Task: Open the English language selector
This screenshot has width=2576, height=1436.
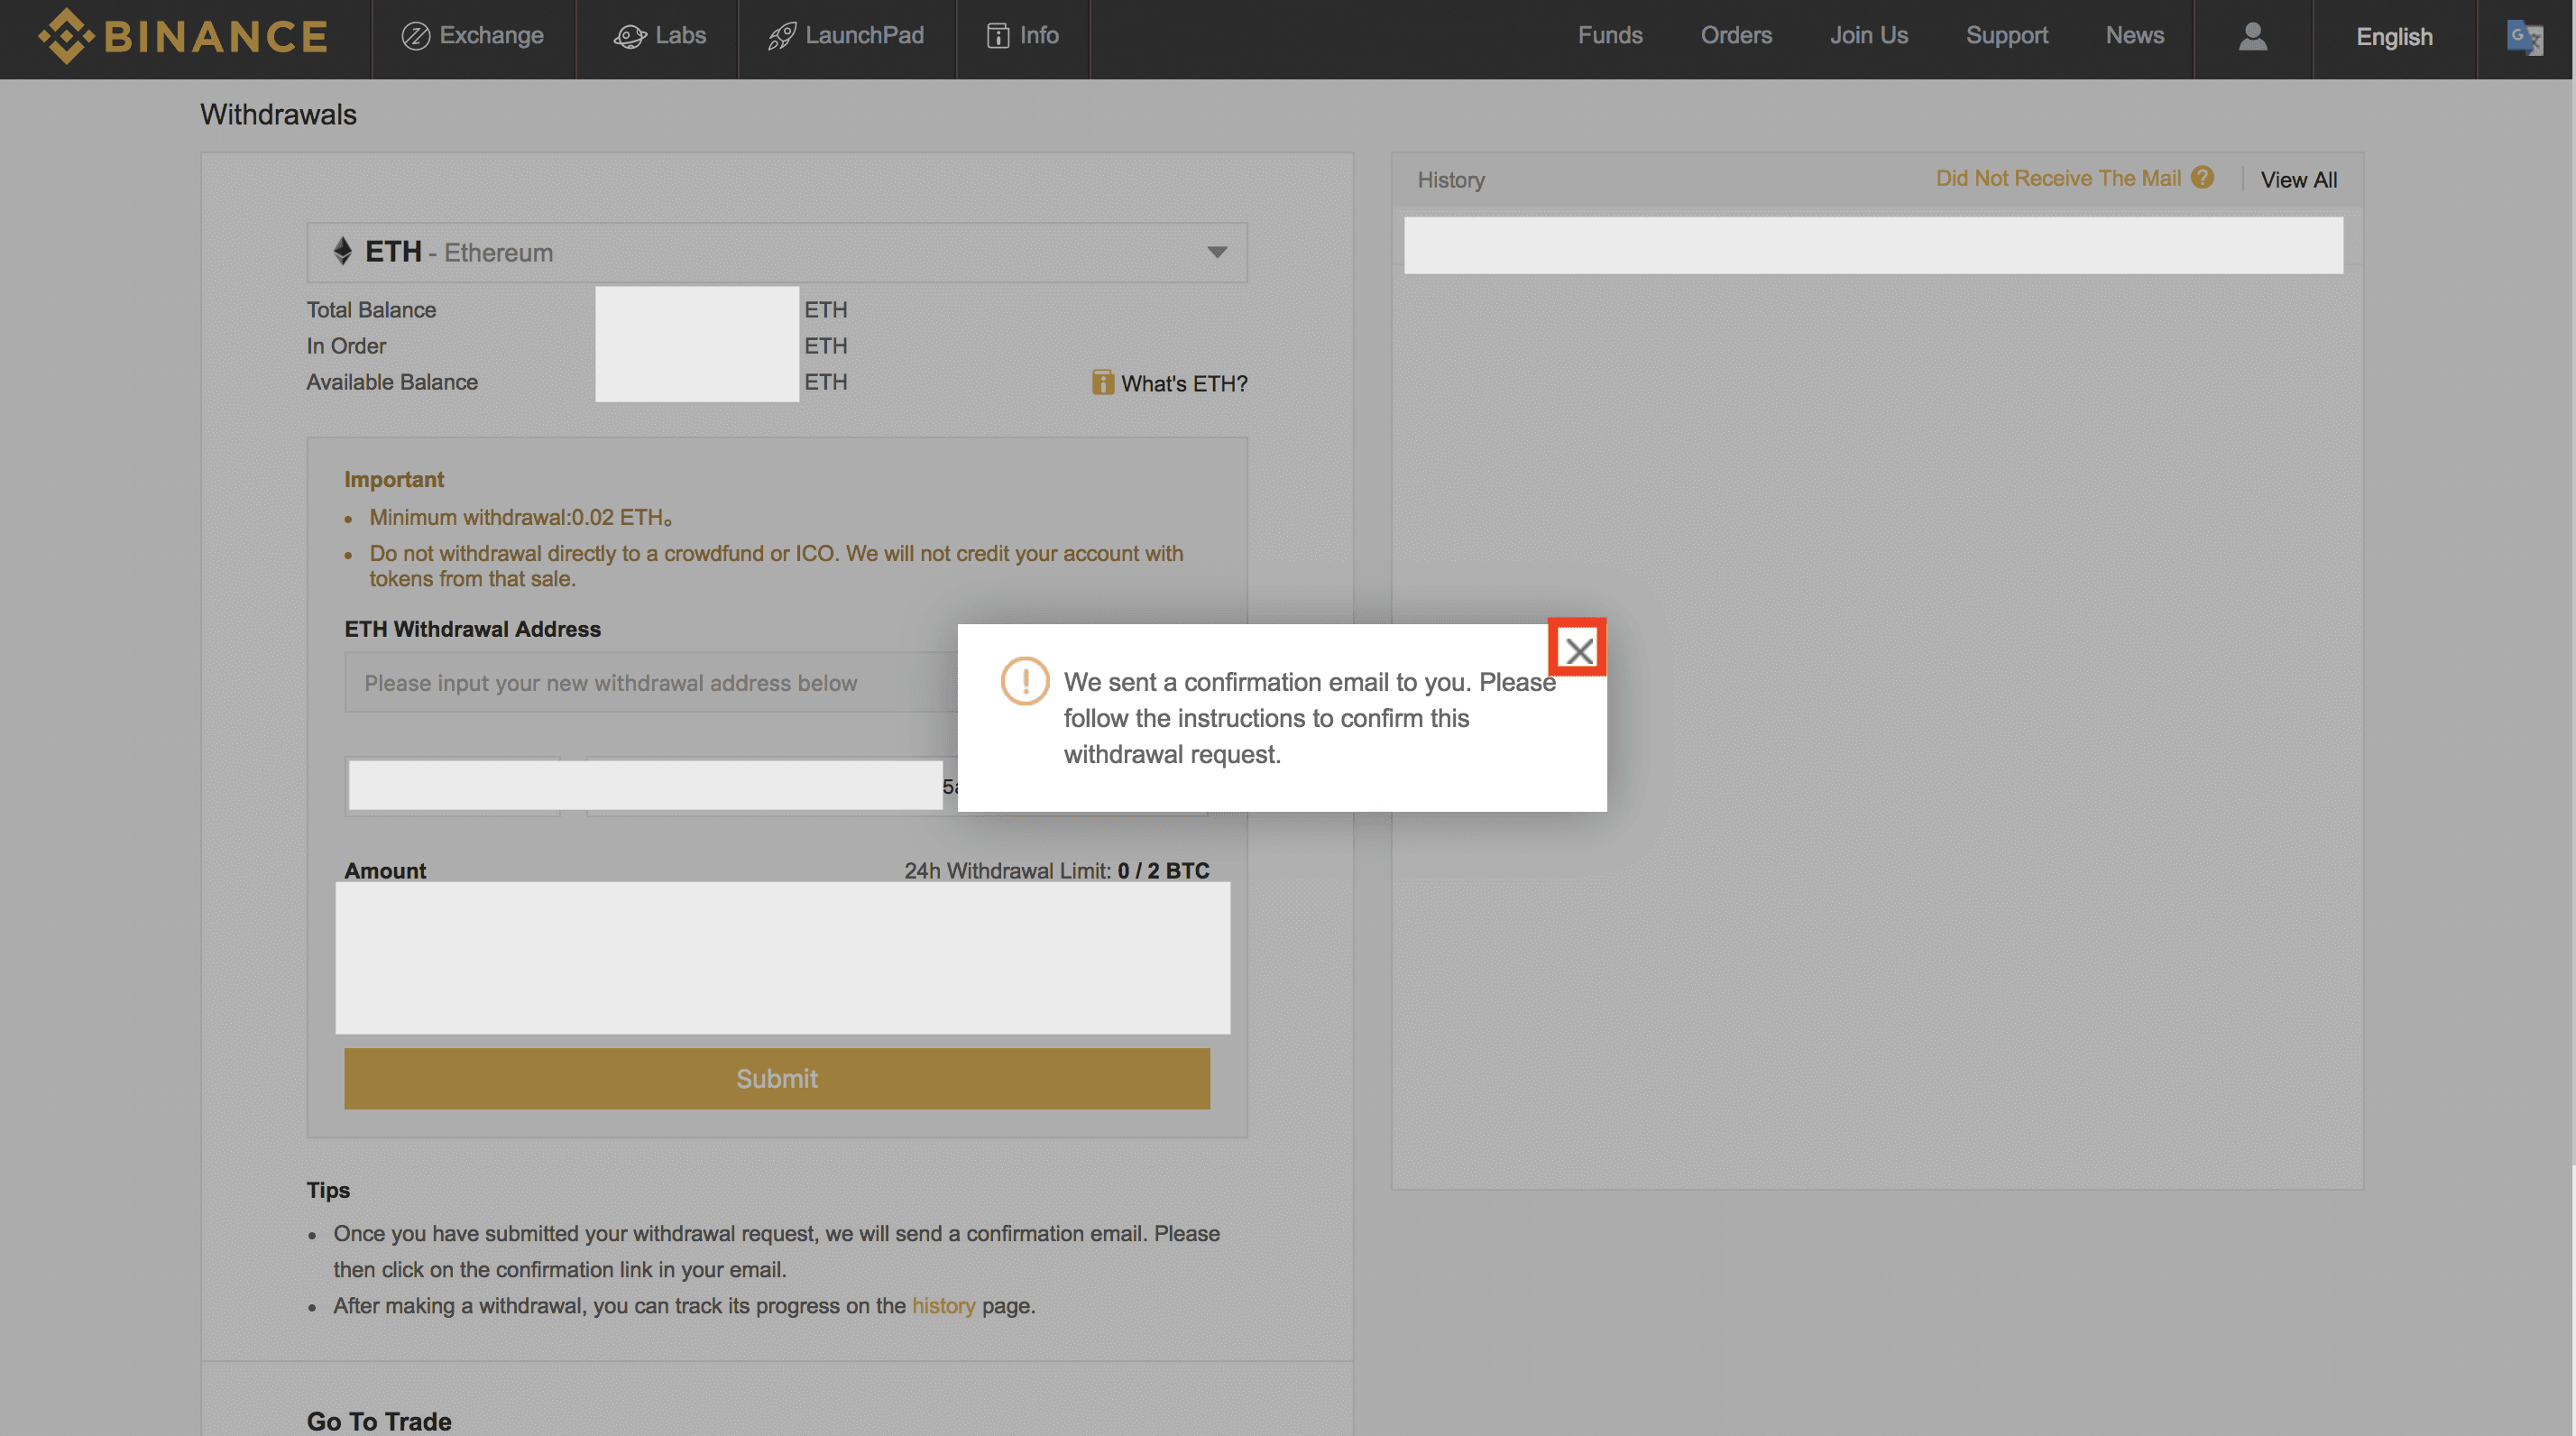Action: tap(2393, 37)
